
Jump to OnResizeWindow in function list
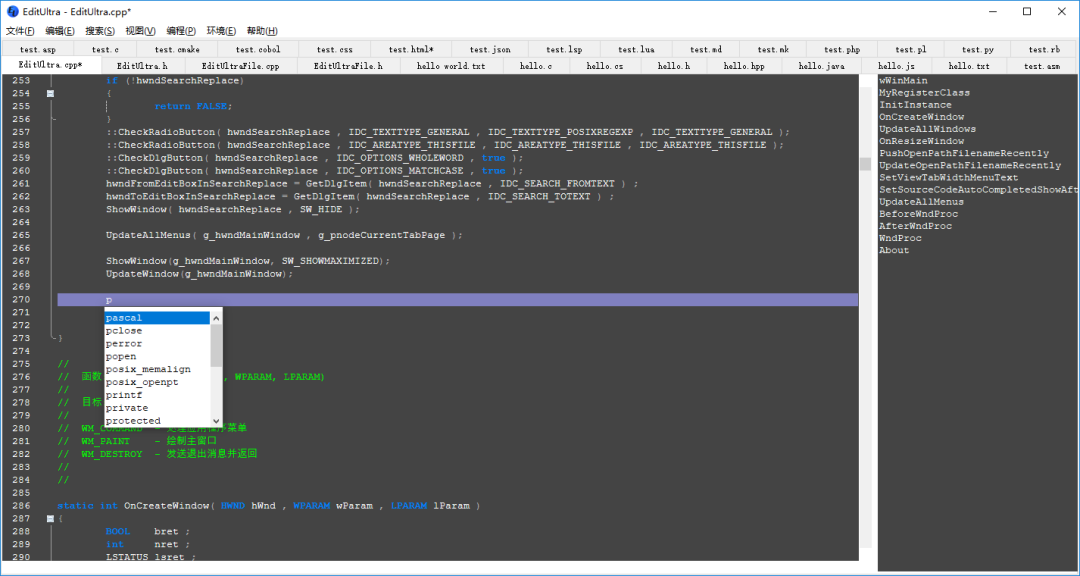pyautogui.click(x=922, y=141)
